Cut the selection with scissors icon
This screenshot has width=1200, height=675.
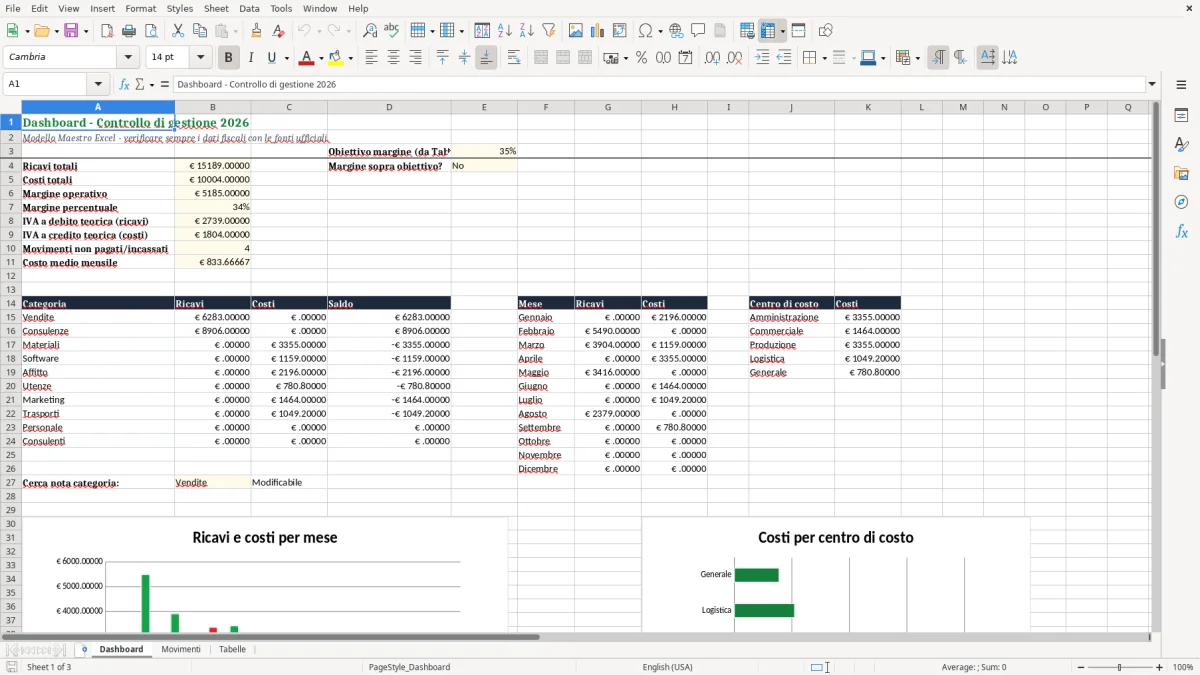click(178, 31)
